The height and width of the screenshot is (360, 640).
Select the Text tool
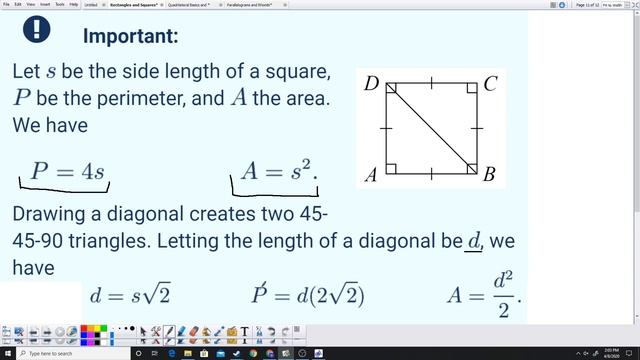coord(244,331)
